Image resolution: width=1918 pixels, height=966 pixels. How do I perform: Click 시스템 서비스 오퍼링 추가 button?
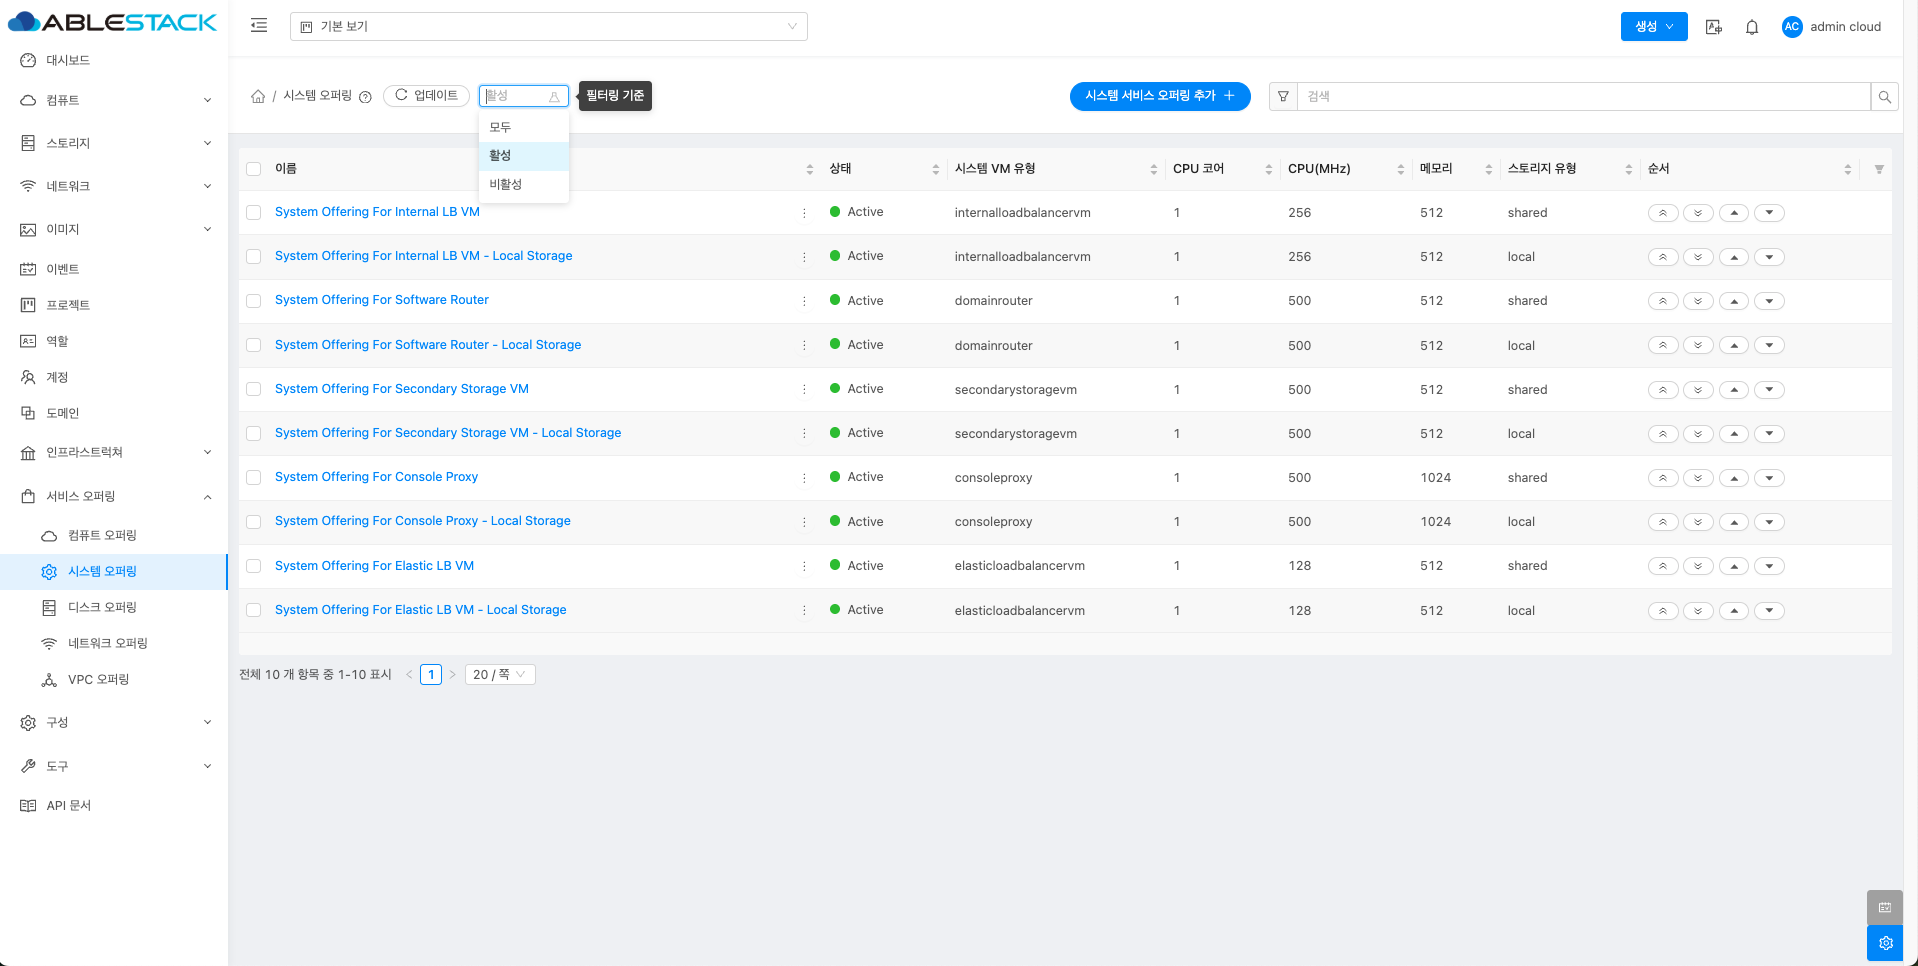coord(1159,96)
